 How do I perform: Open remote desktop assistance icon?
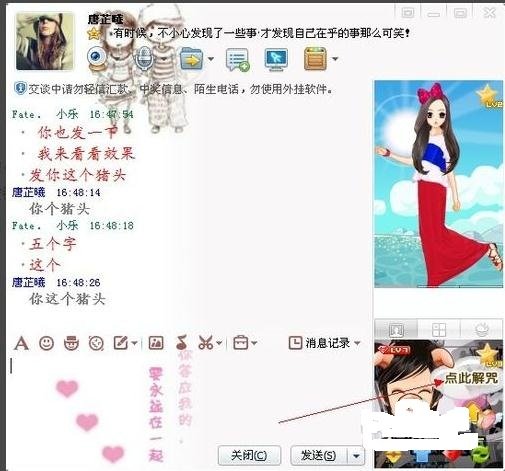(276, 59)
